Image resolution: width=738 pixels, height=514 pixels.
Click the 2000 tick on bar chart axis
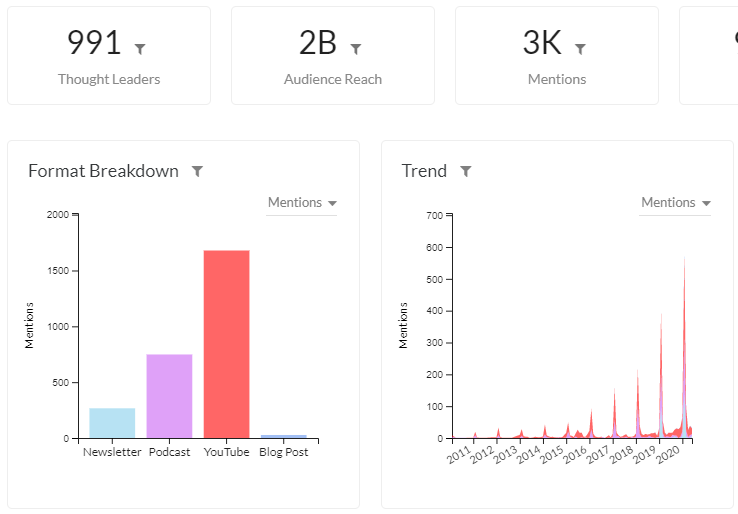tap(58, 215)
